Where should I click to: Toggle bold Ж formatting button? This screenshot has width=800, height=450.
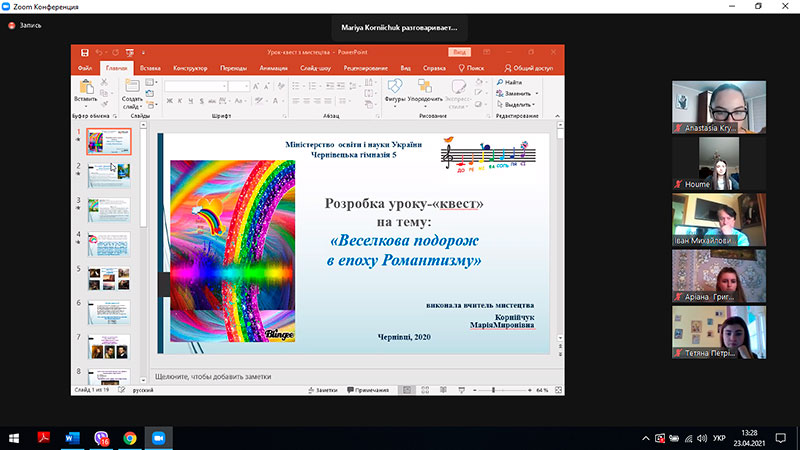169,101
